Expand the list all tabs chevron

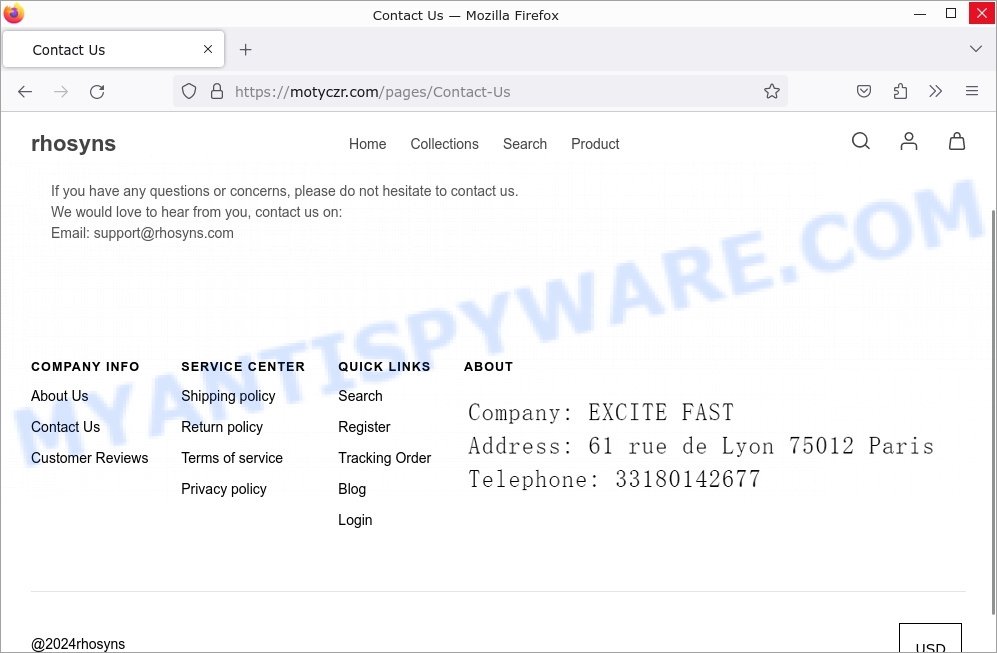(x=975, y=49)
